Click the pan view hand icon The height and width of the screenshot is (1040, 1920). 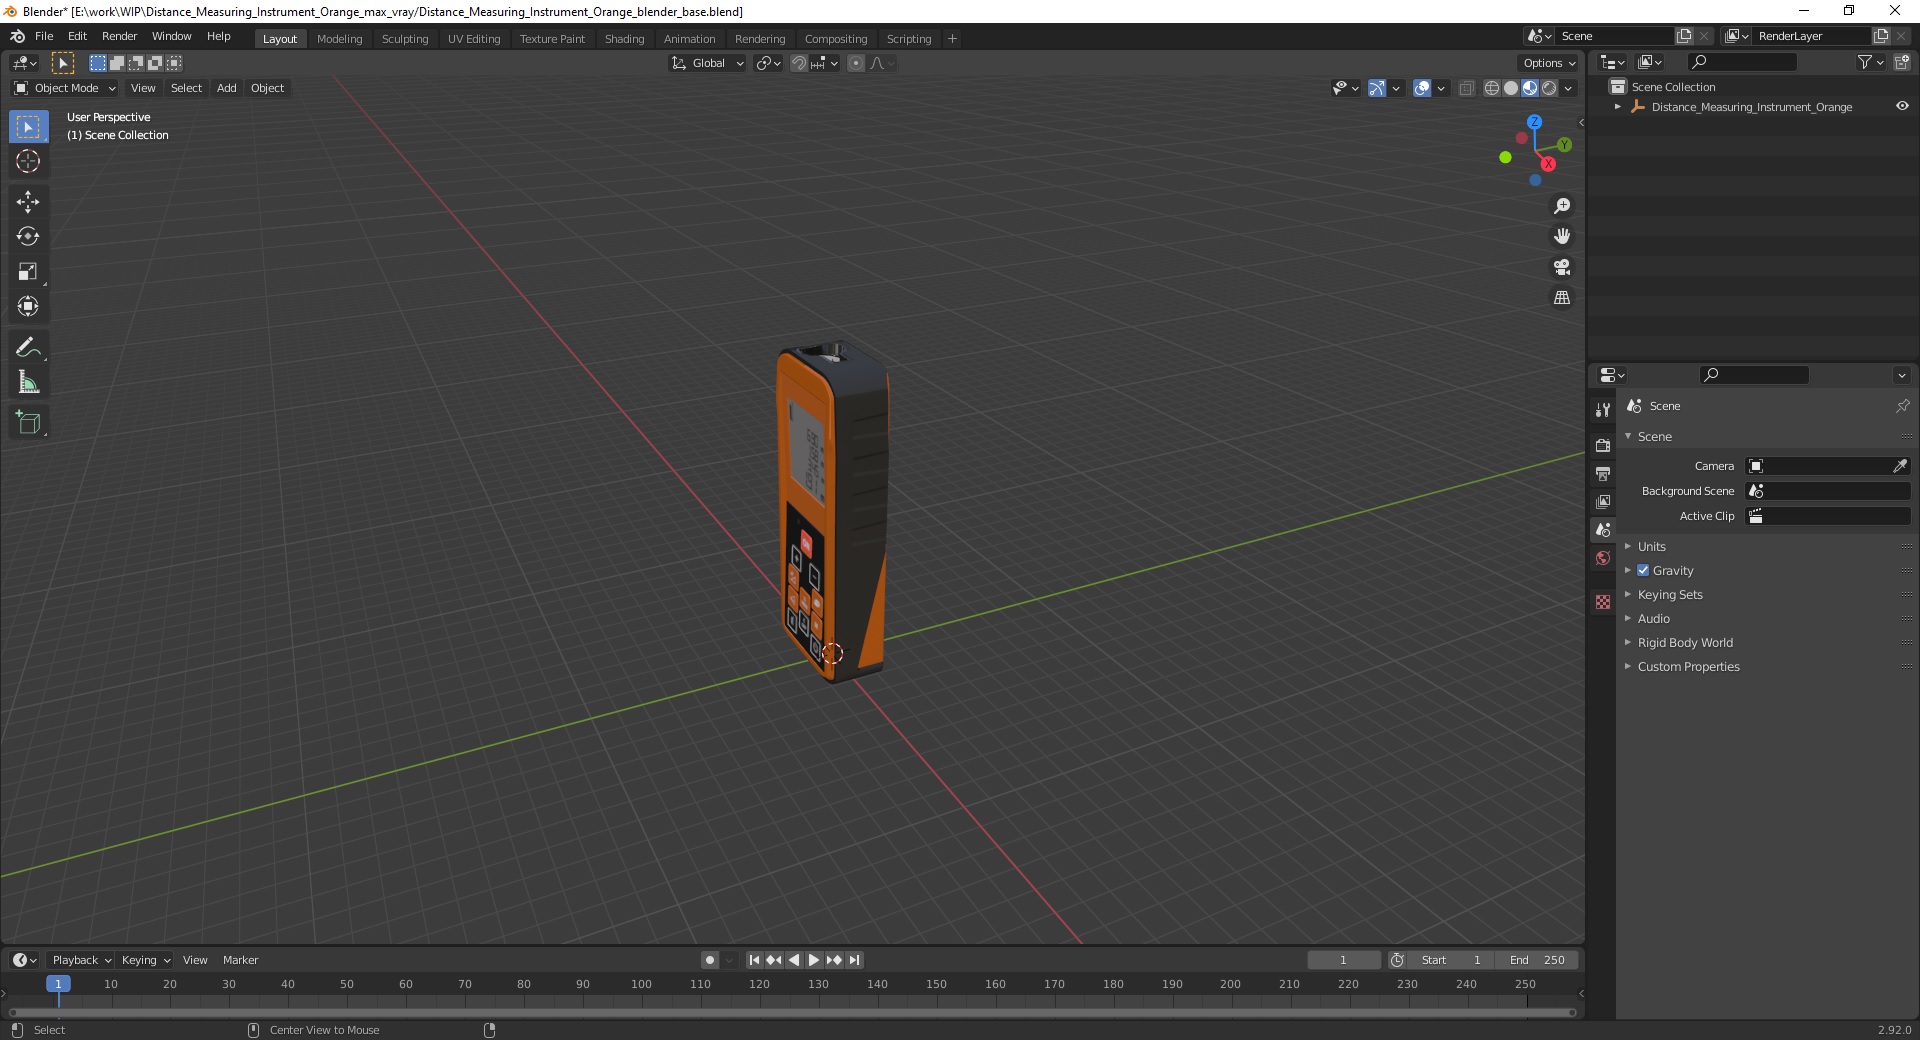[x=1562, y=237]
